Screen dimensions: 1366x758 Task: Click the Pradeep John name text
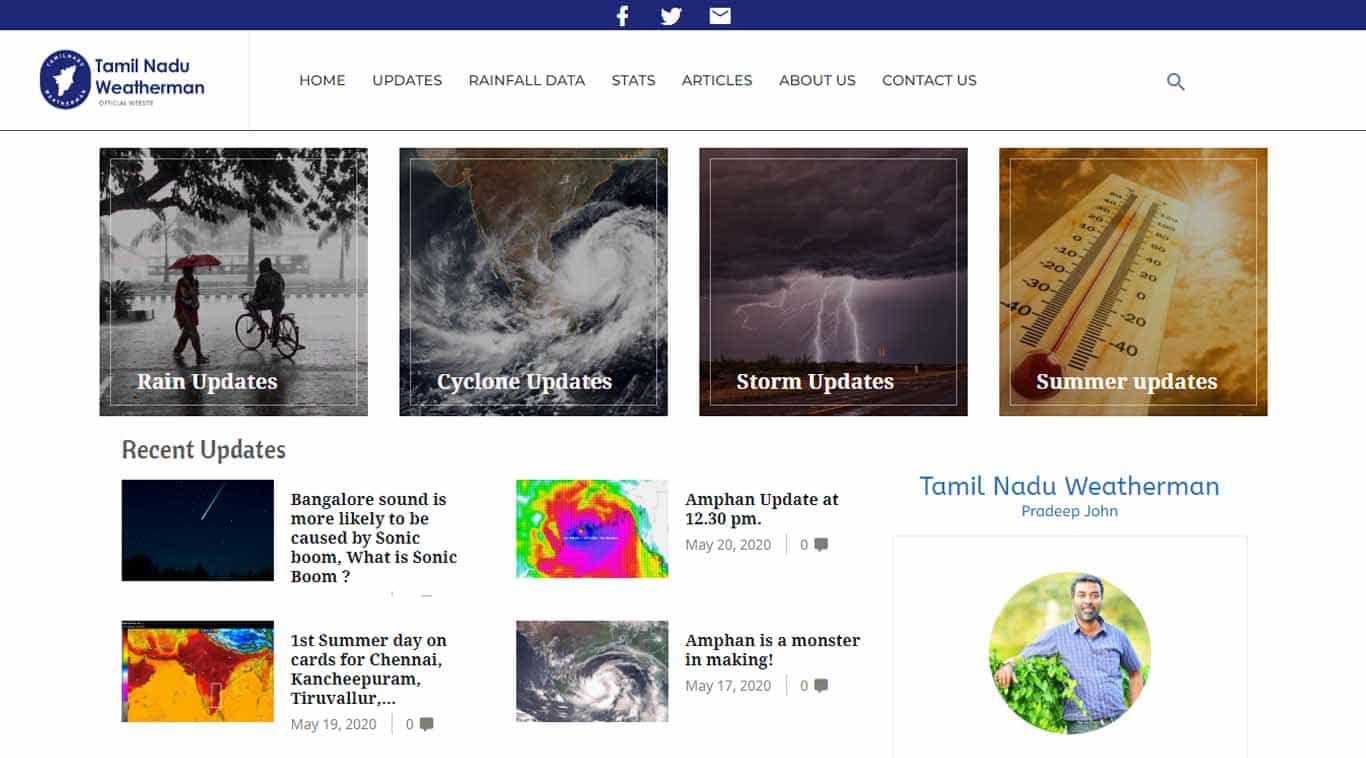(x=1069, y=511)
